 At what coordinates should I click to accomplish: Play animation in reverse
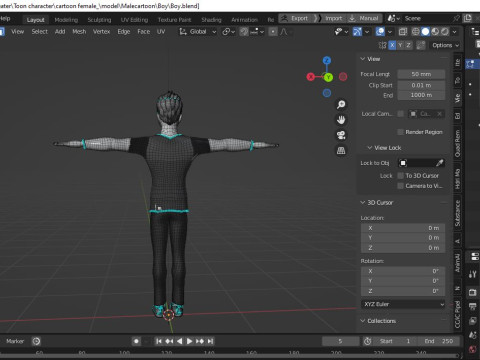(x=179, y=341)
